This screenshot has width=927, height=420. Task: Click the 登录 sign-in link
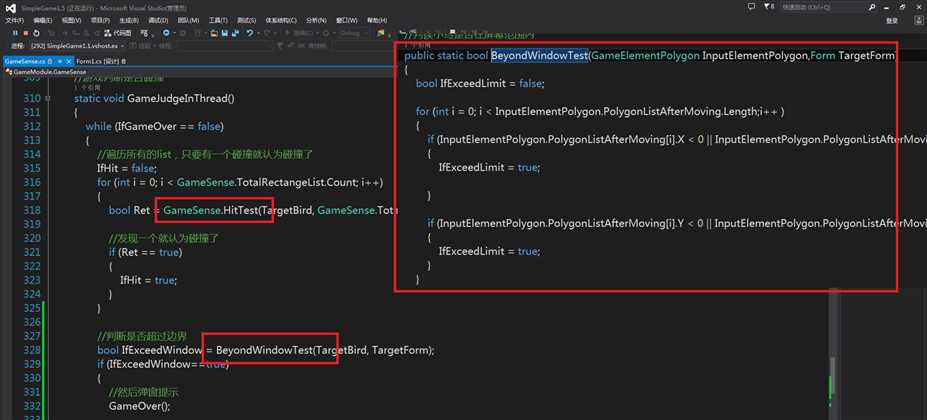[892, 21]
